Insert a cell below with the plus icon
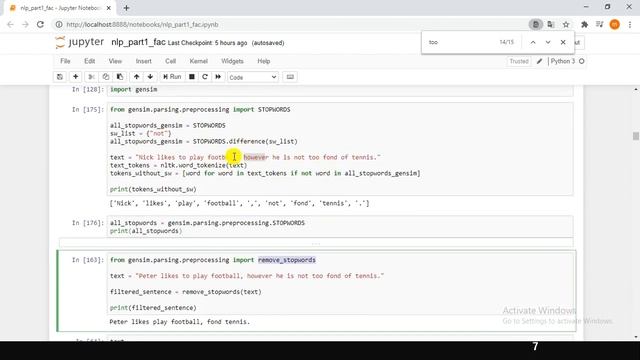 [x=76, y=77]
